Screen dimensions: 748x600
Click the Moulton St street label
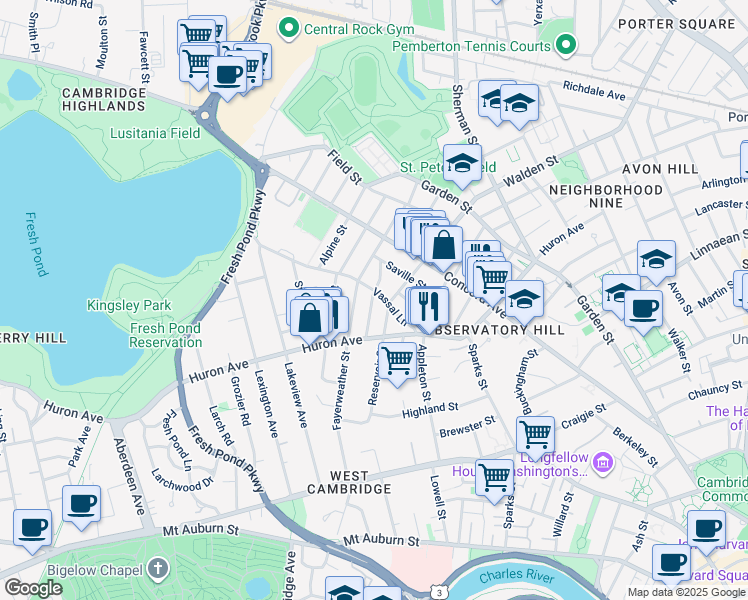tap(103, 42)
